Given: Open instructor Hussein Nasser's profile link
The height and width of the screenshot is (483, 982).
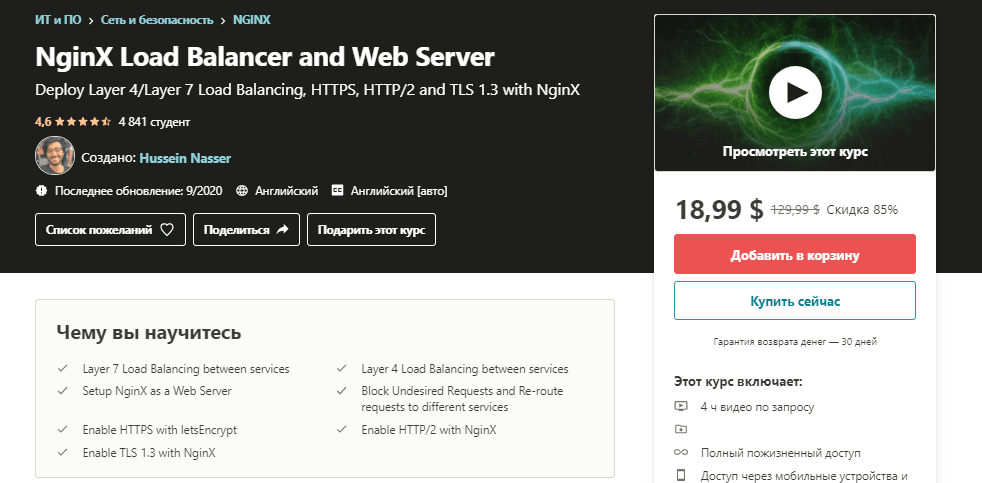Looking at the screenshot, I should (x=185, y=158).
